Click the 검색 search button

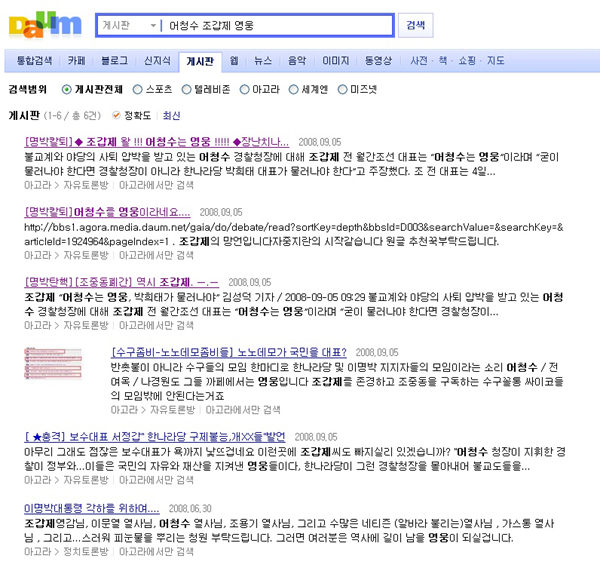click(416, 25)
